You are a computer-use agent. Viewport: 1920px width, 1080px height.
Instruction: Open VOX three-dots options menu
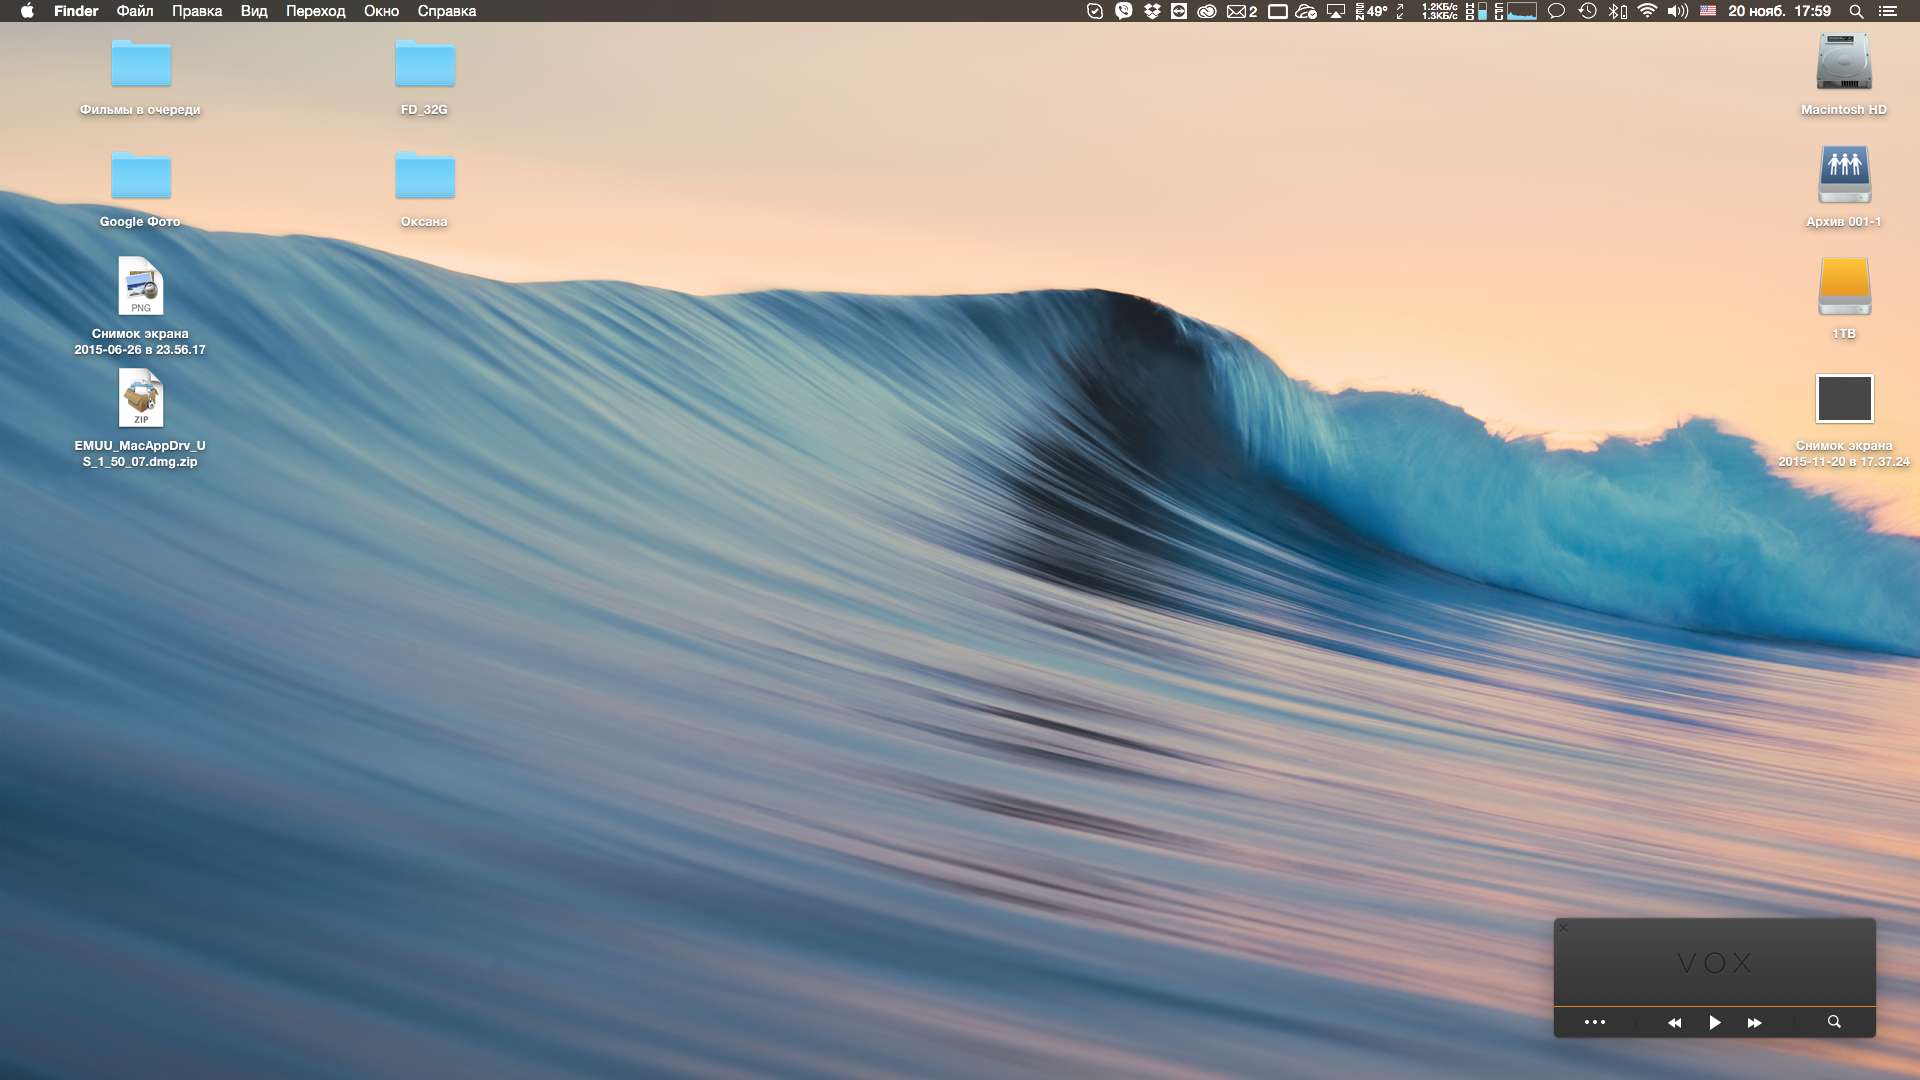[1595, 1022]
